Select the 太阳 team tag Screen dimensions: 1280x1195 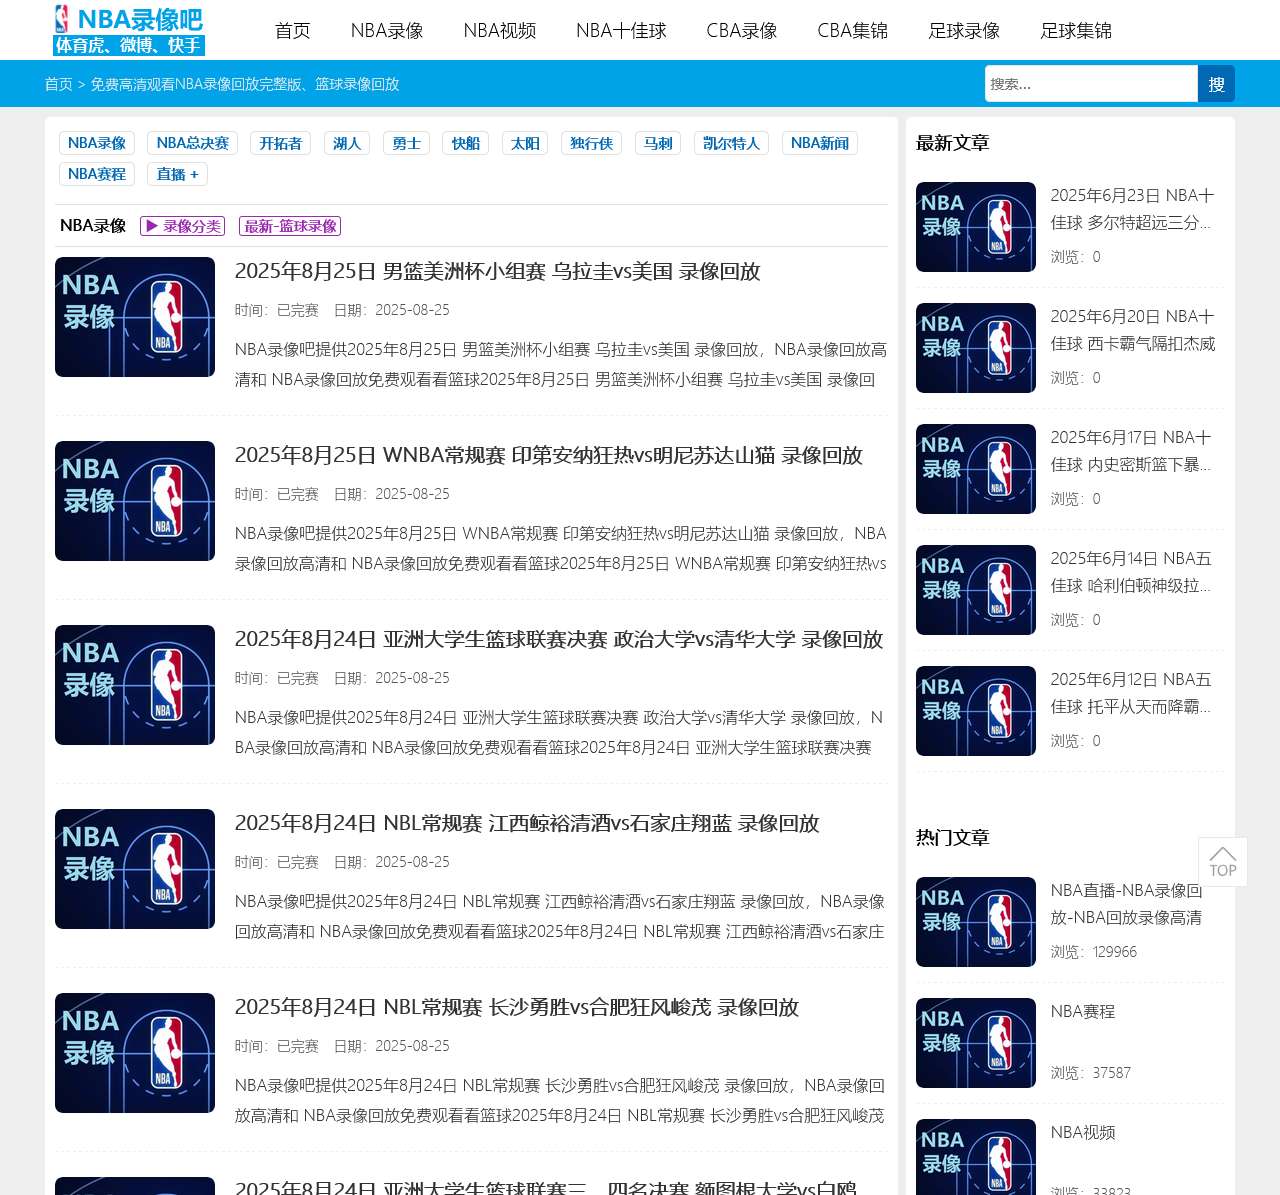pyautogui.click(x=524, y=143)
